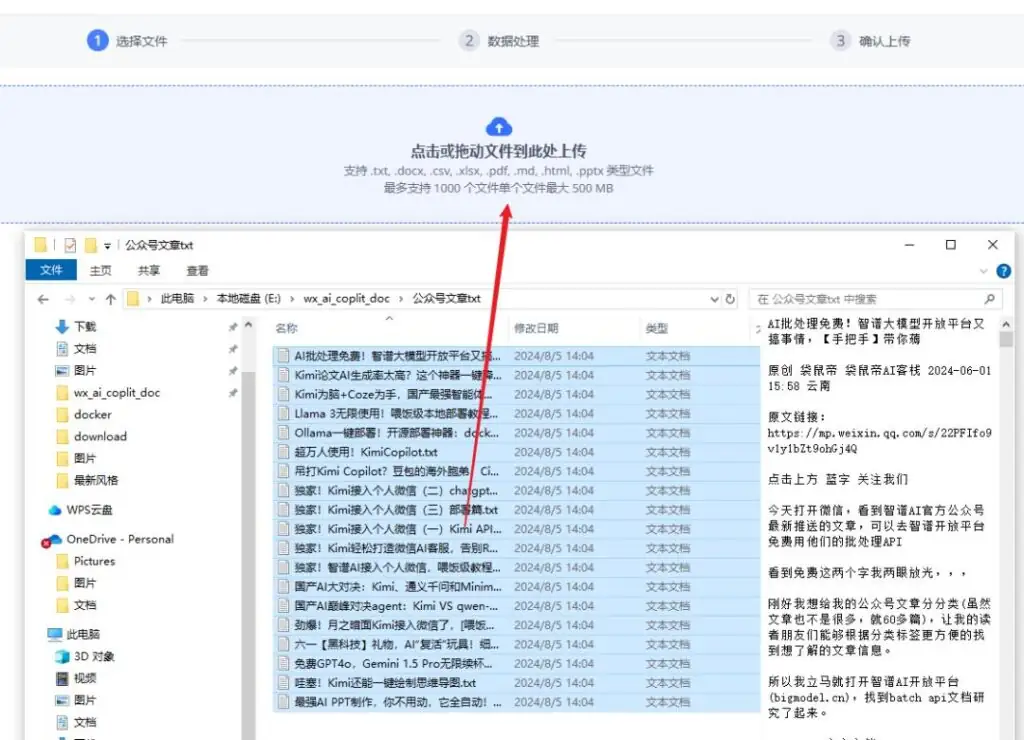Image resolution: width=1024 pixels, height=740 pixels.
Task: Sort by the 类型 column header
Action: (x=656, y=329)
